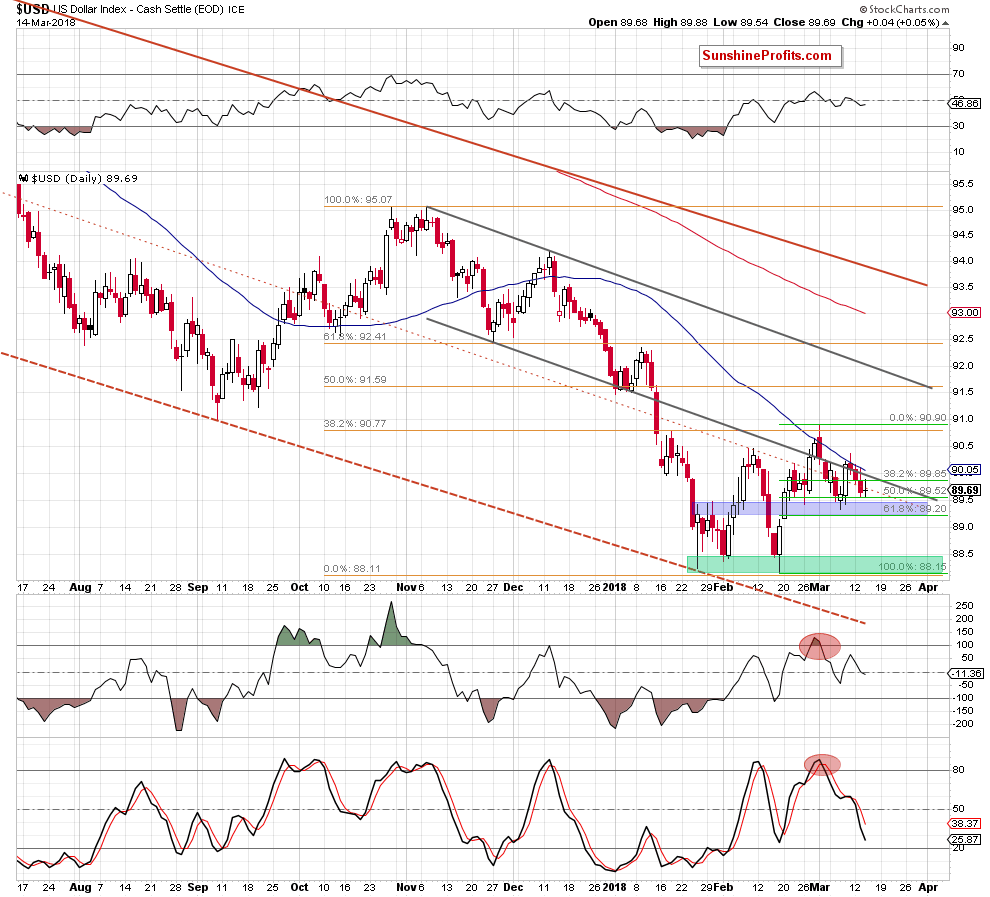The image size is (990, 897).
Task: Click the Low 89.54 value in the header
Action: [741, 23]
